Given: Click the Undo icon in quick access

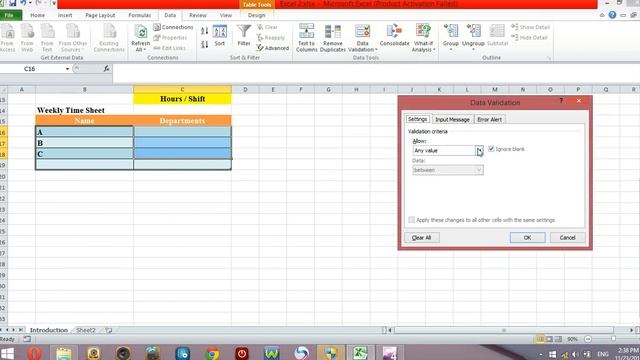Looking at the screenshot, I should click(x=24, y=3).
